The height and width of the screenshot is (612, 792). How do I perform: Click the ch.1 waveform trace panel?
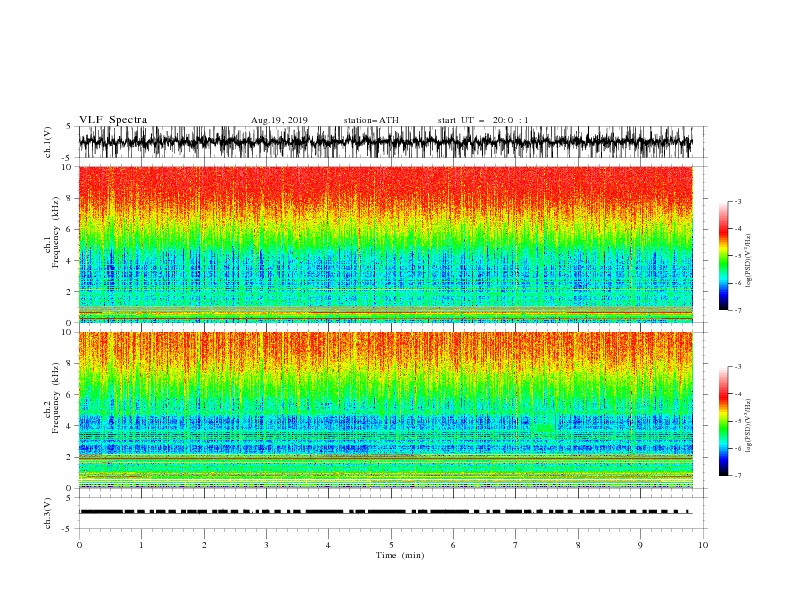click(386, 142)
